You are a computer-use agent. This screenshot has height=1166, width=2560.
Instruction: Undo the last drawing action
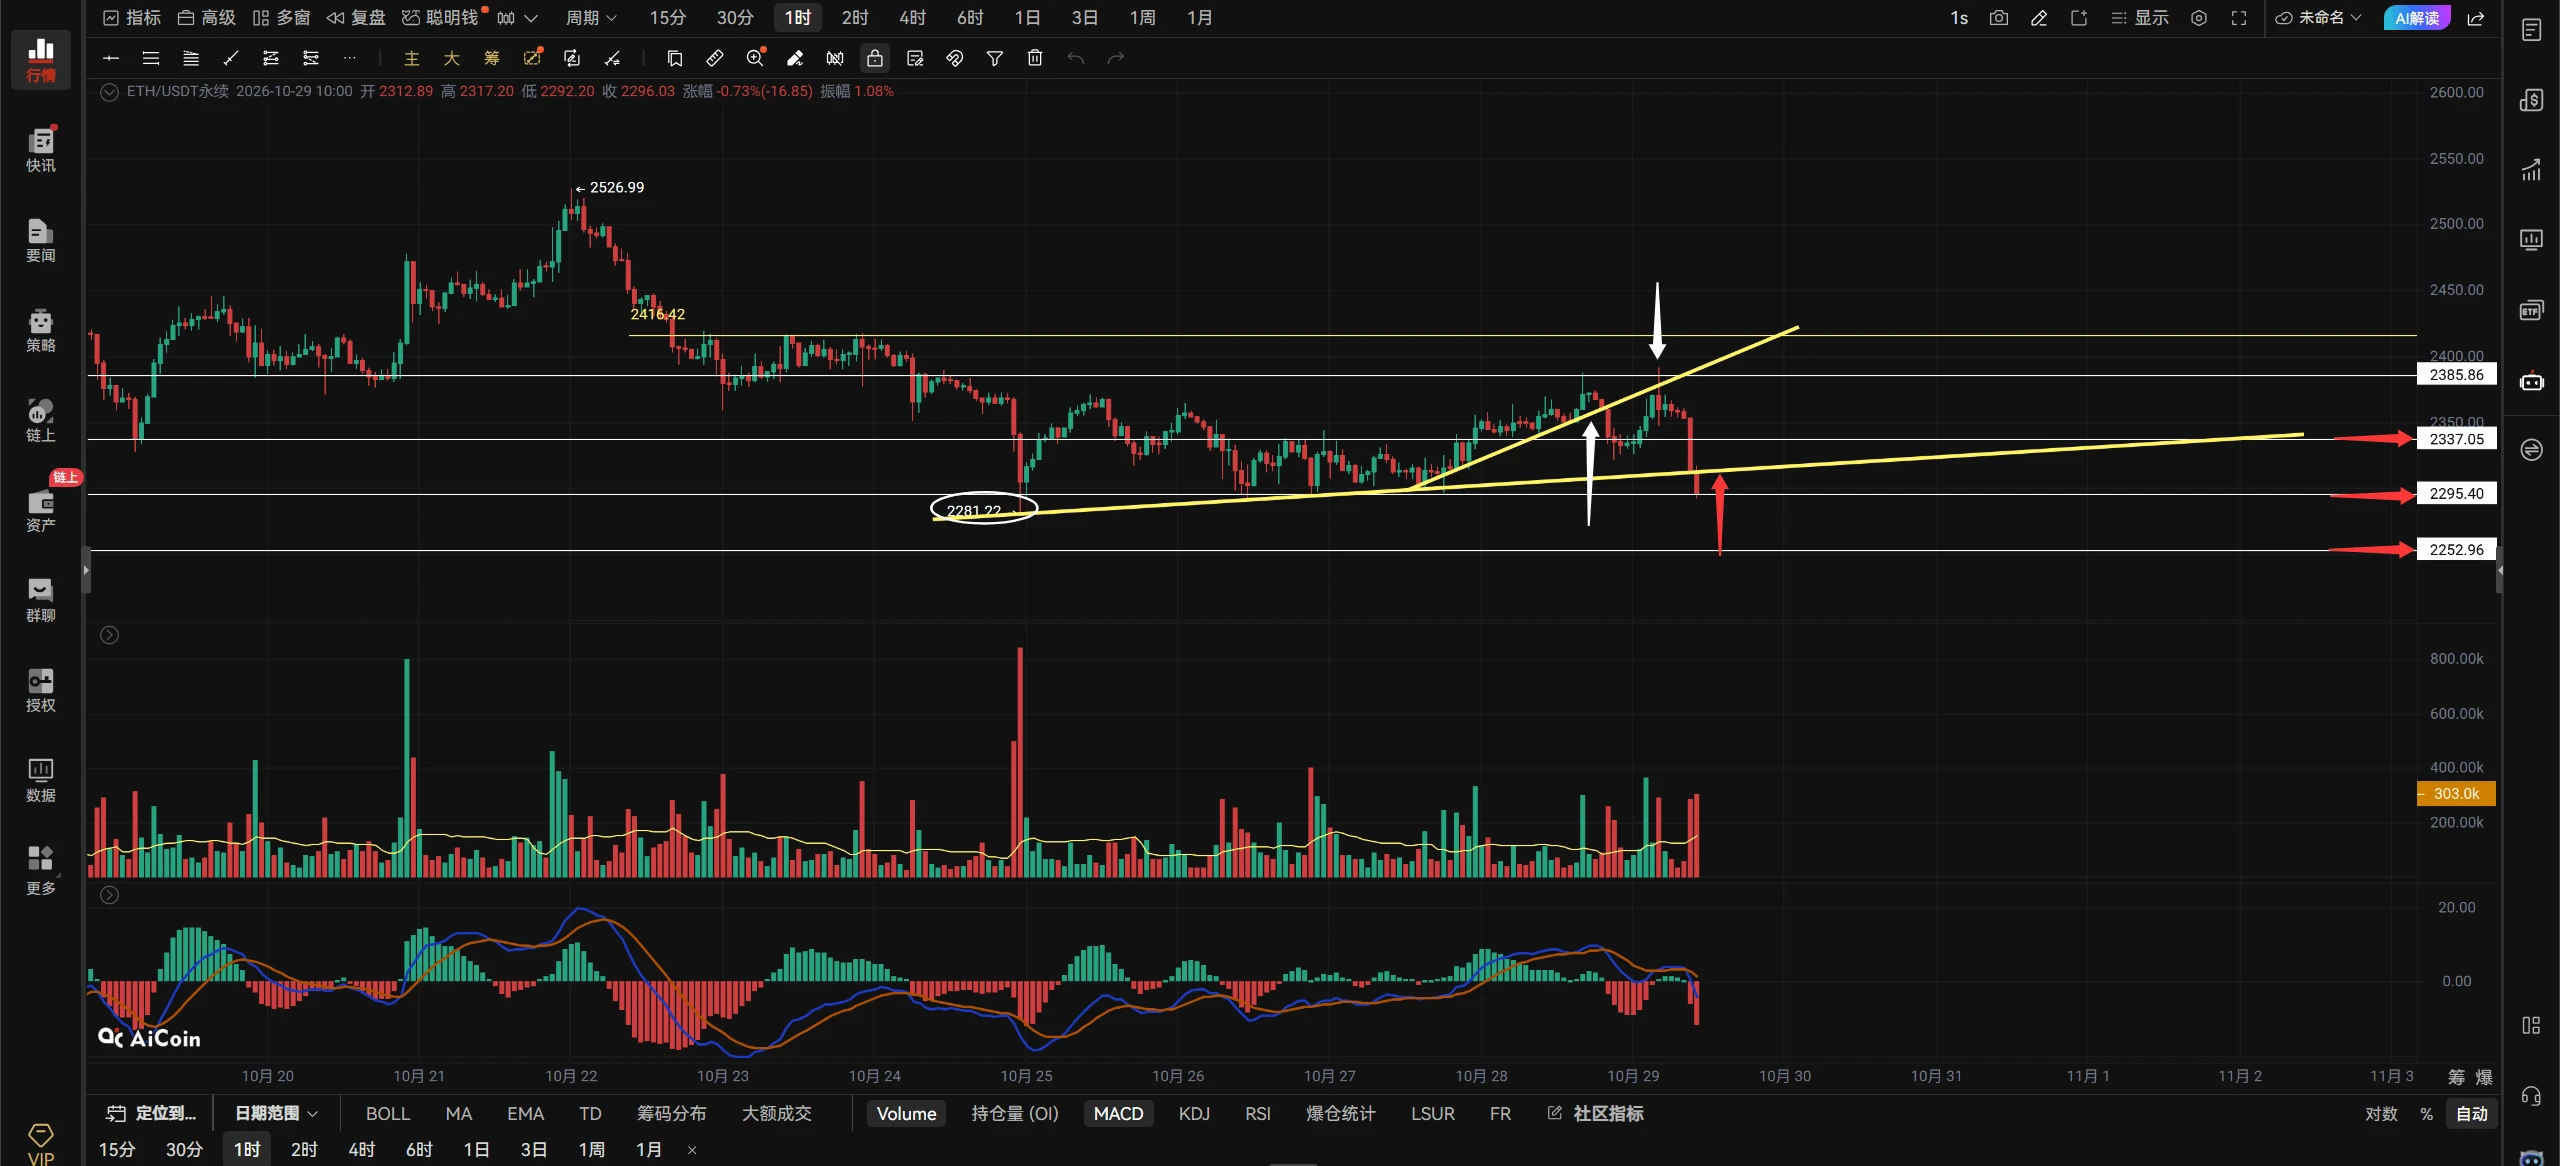click(1076, 58)
